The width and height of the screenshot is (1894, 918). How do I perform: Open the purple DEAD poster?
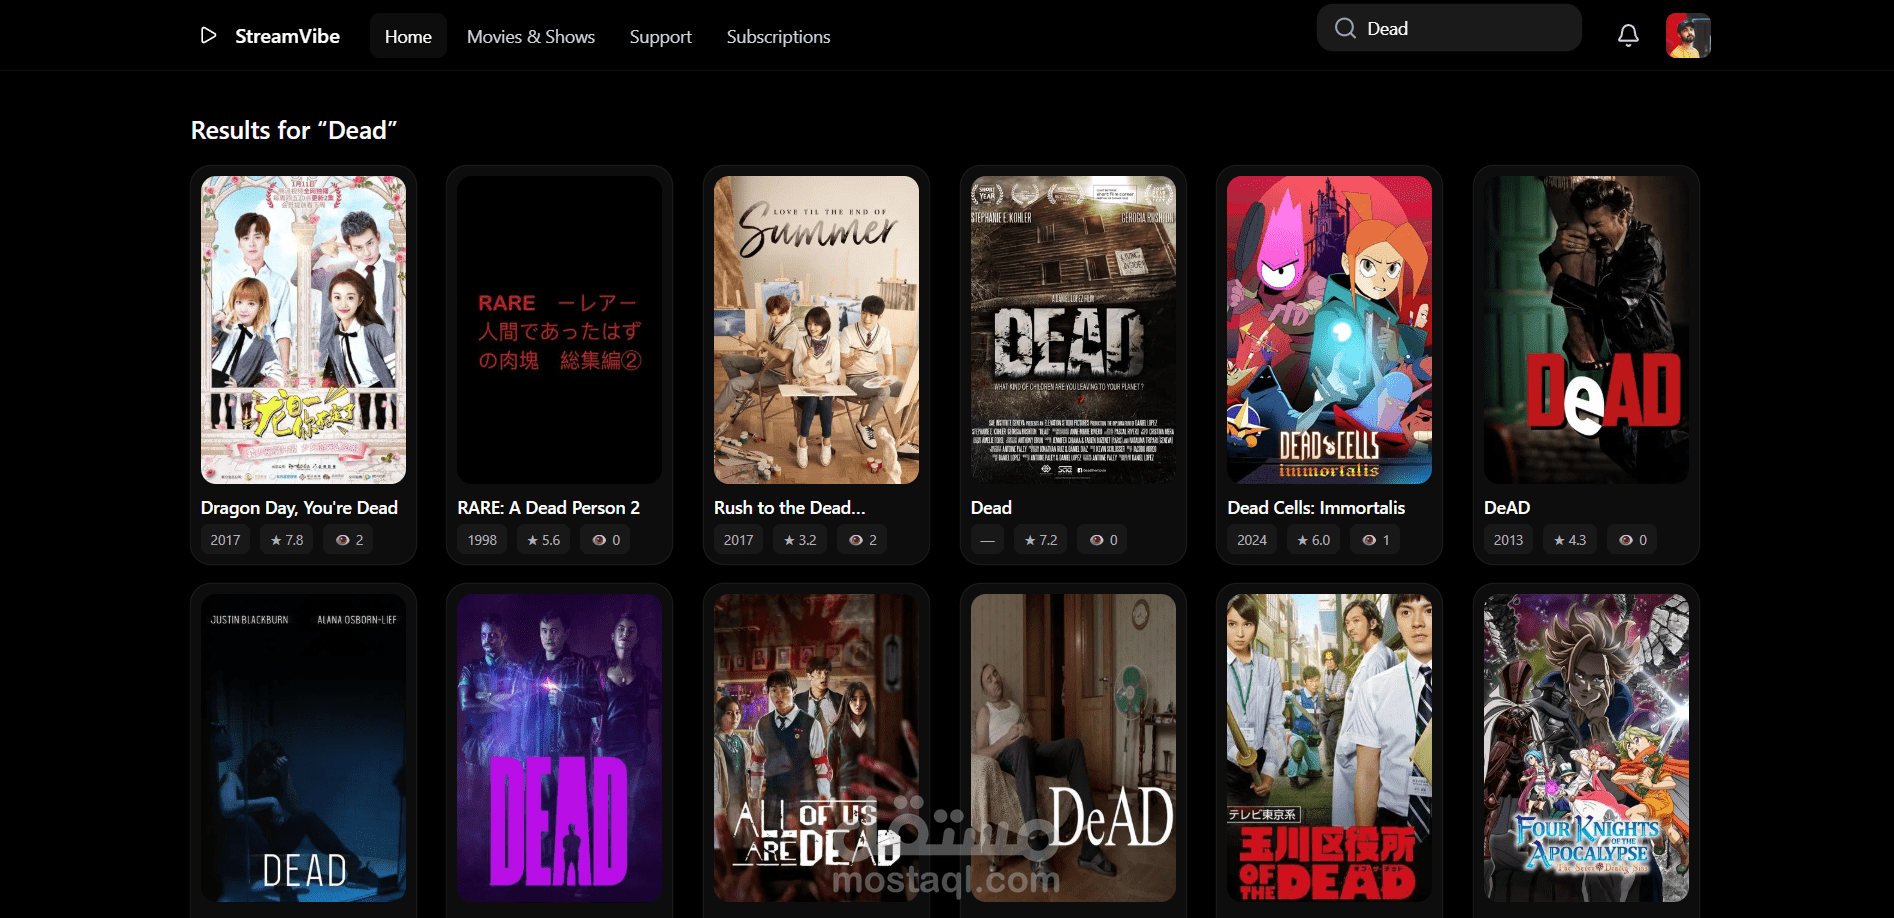559,748
